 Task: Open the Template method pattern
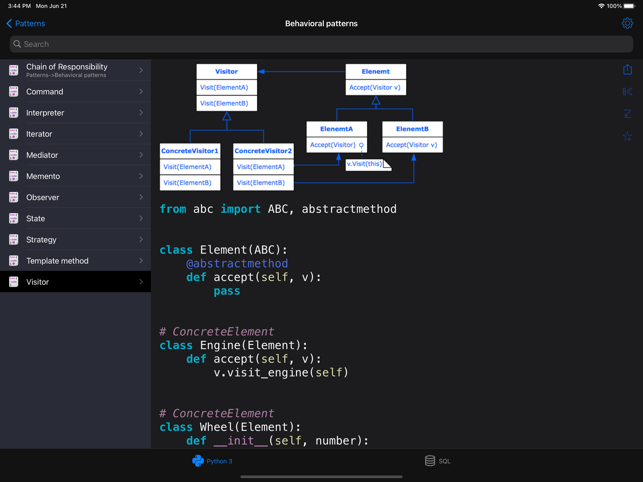(x=75, y=260)
